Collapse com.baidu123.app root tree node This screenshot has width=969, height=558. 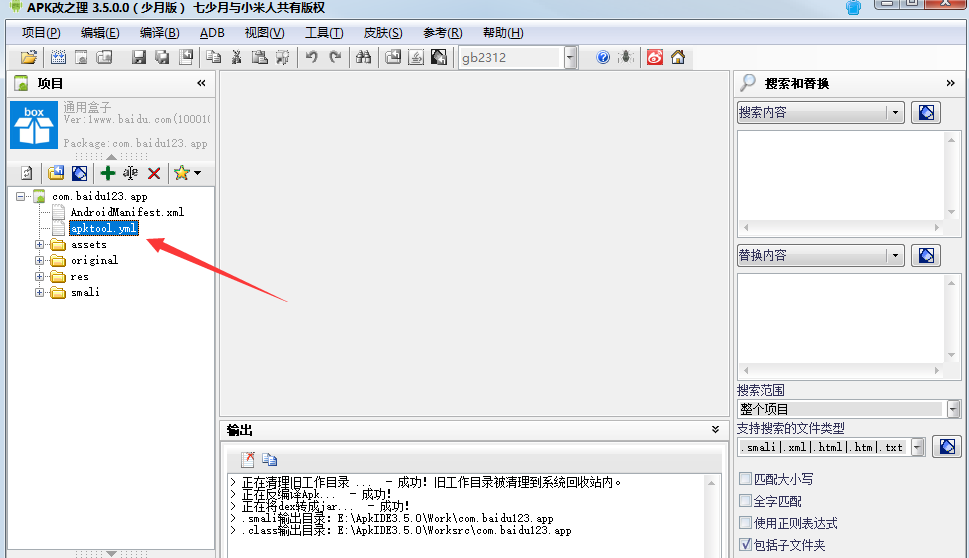pos(20,197)
